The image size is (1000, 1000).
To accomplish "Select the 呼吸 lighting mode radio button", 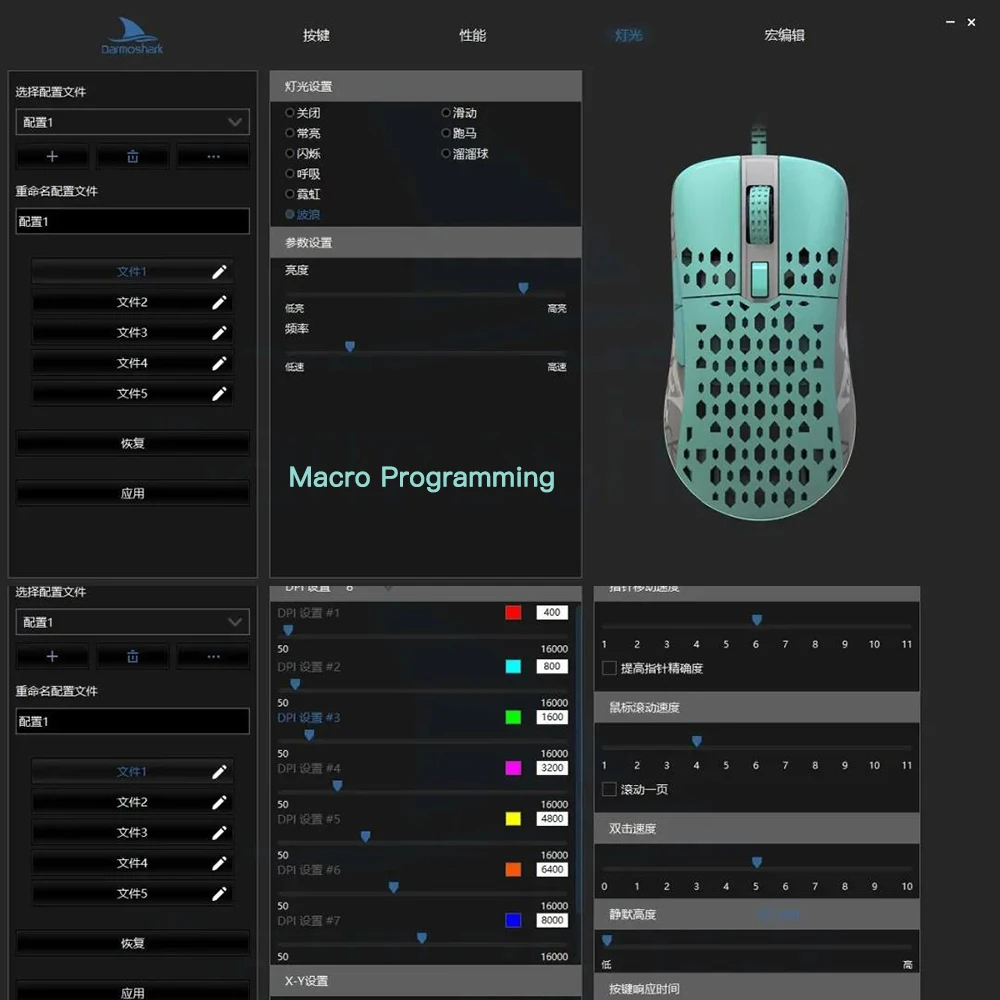I will [290, 173].
